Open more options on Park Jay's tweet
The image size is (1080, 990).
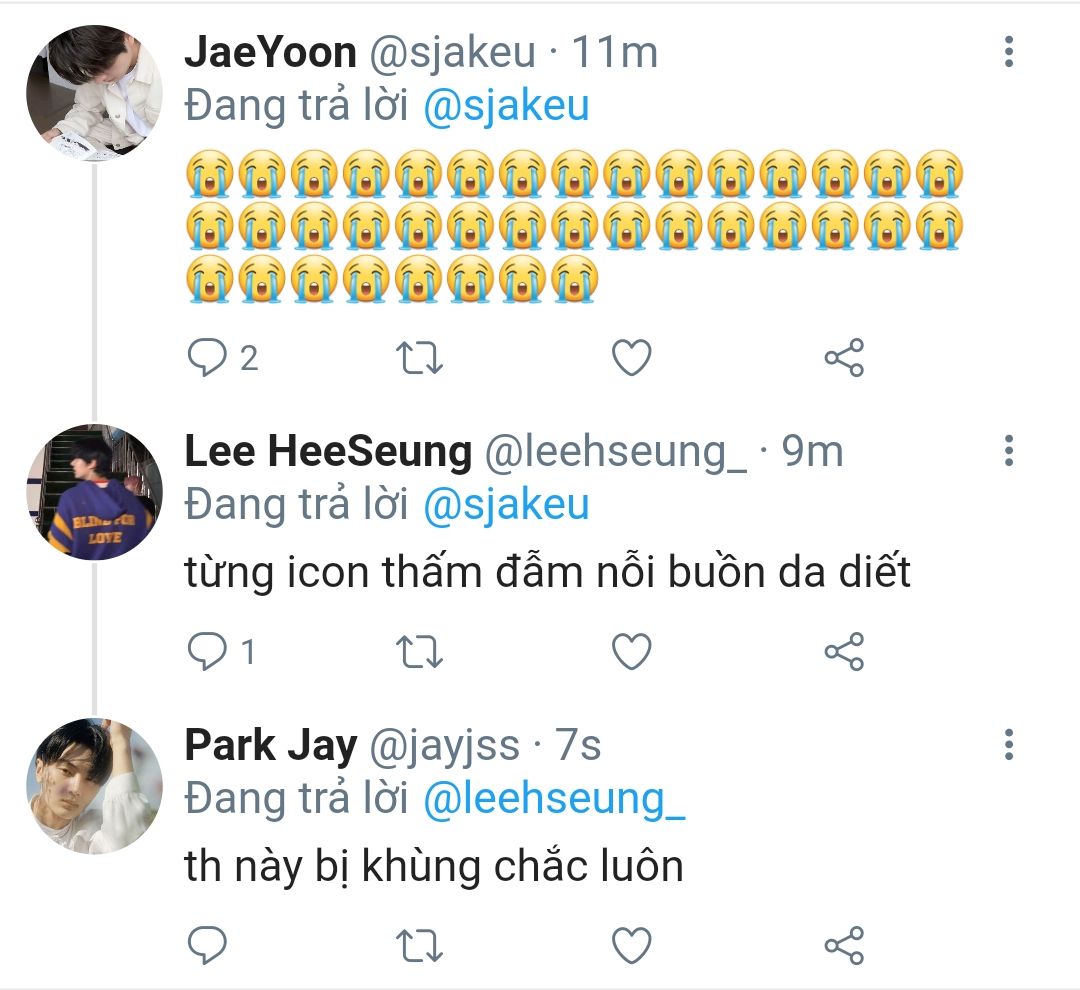click(1009, 745)
